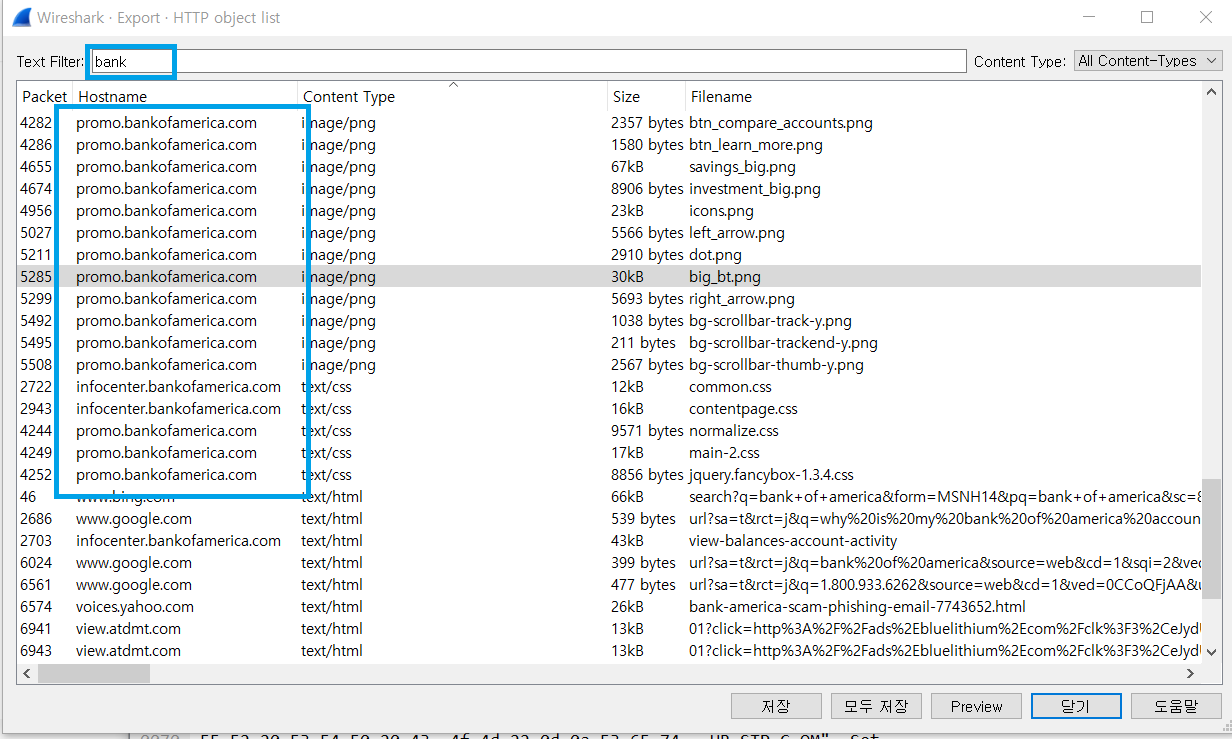Viewport: 1232px width, 739px height.
Task: Select the voices.yahoo.com row
Action: [610, 607]
